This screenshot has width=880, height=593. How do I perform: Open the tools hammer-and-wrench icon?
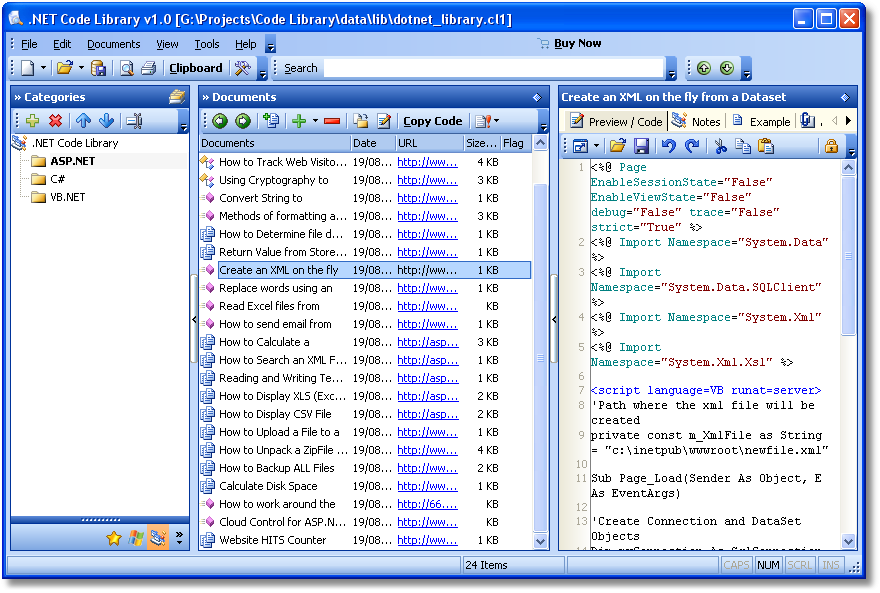point(242,68)
